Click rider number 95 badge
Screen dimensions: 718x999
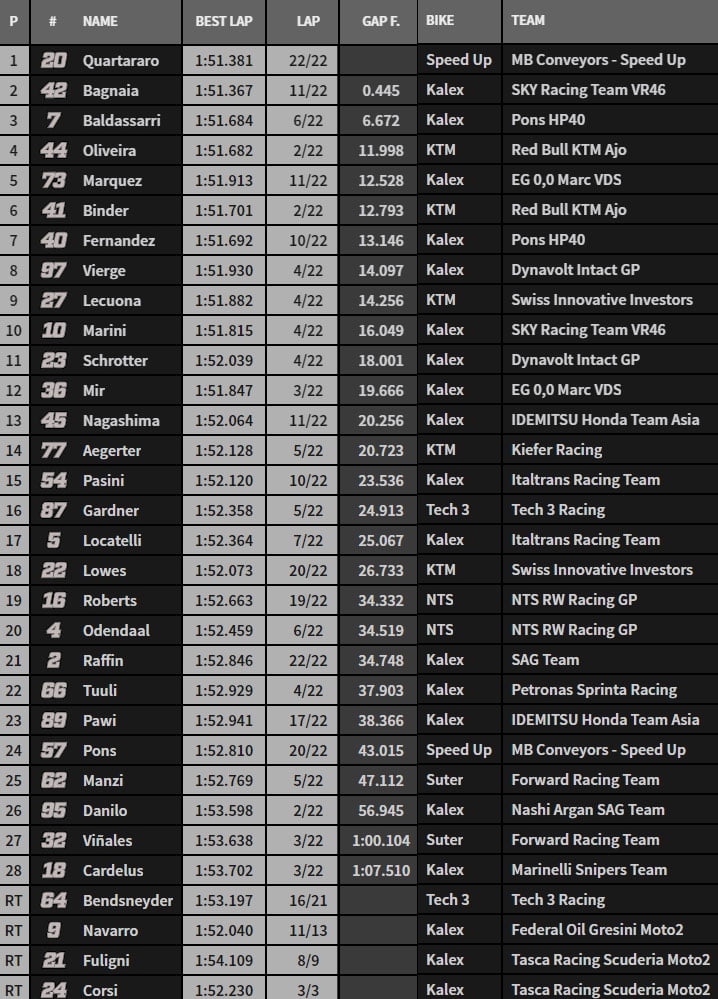coord(53,810)
